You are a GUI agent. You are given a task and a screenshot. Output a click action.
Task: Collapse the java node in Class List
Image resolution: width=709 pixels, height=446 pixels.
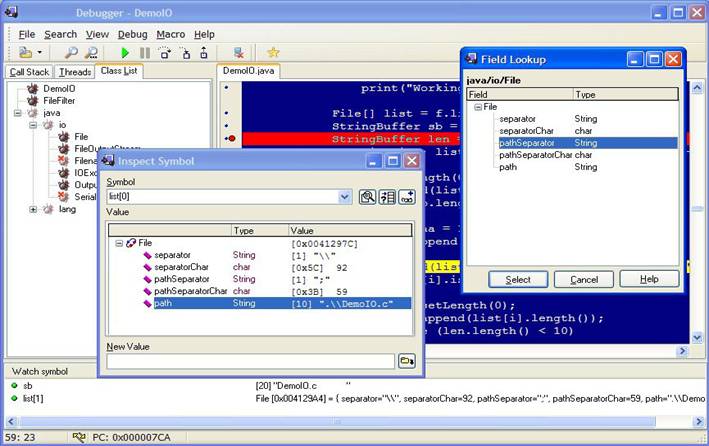pos(18,113)
